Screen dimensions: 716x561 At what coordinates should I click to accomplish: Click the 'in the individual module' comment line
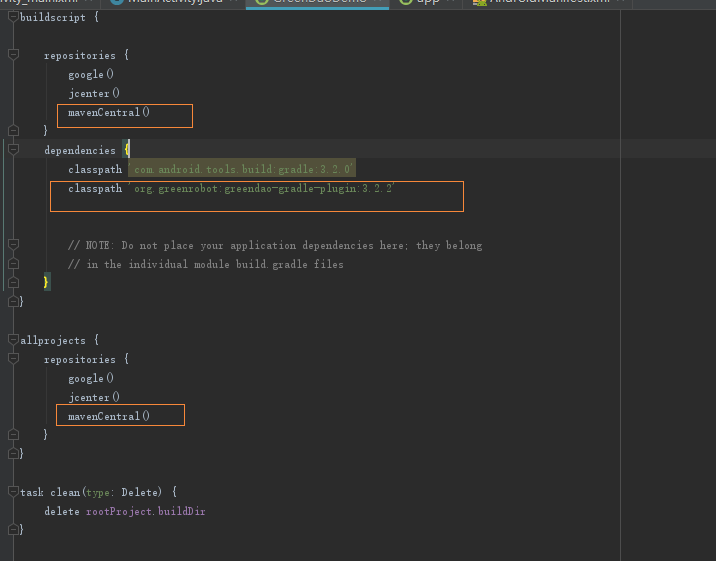click(x=205, y=264)
